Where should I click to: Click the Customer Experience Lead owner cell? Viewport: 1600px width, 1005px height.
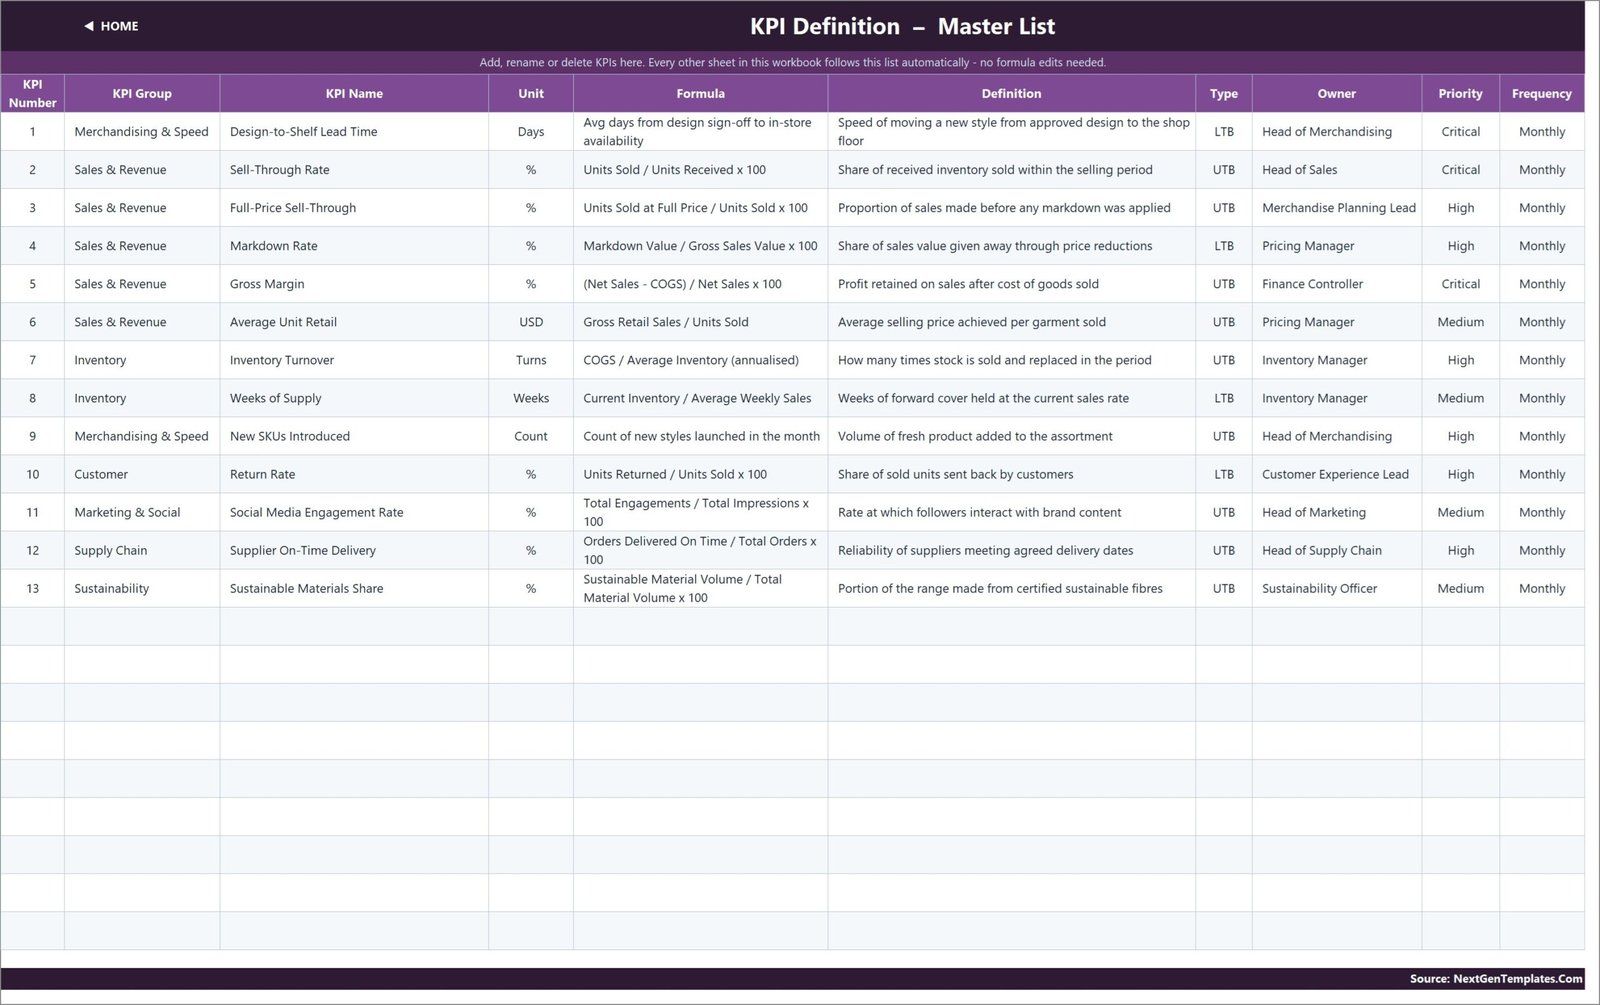[1337, 474]
